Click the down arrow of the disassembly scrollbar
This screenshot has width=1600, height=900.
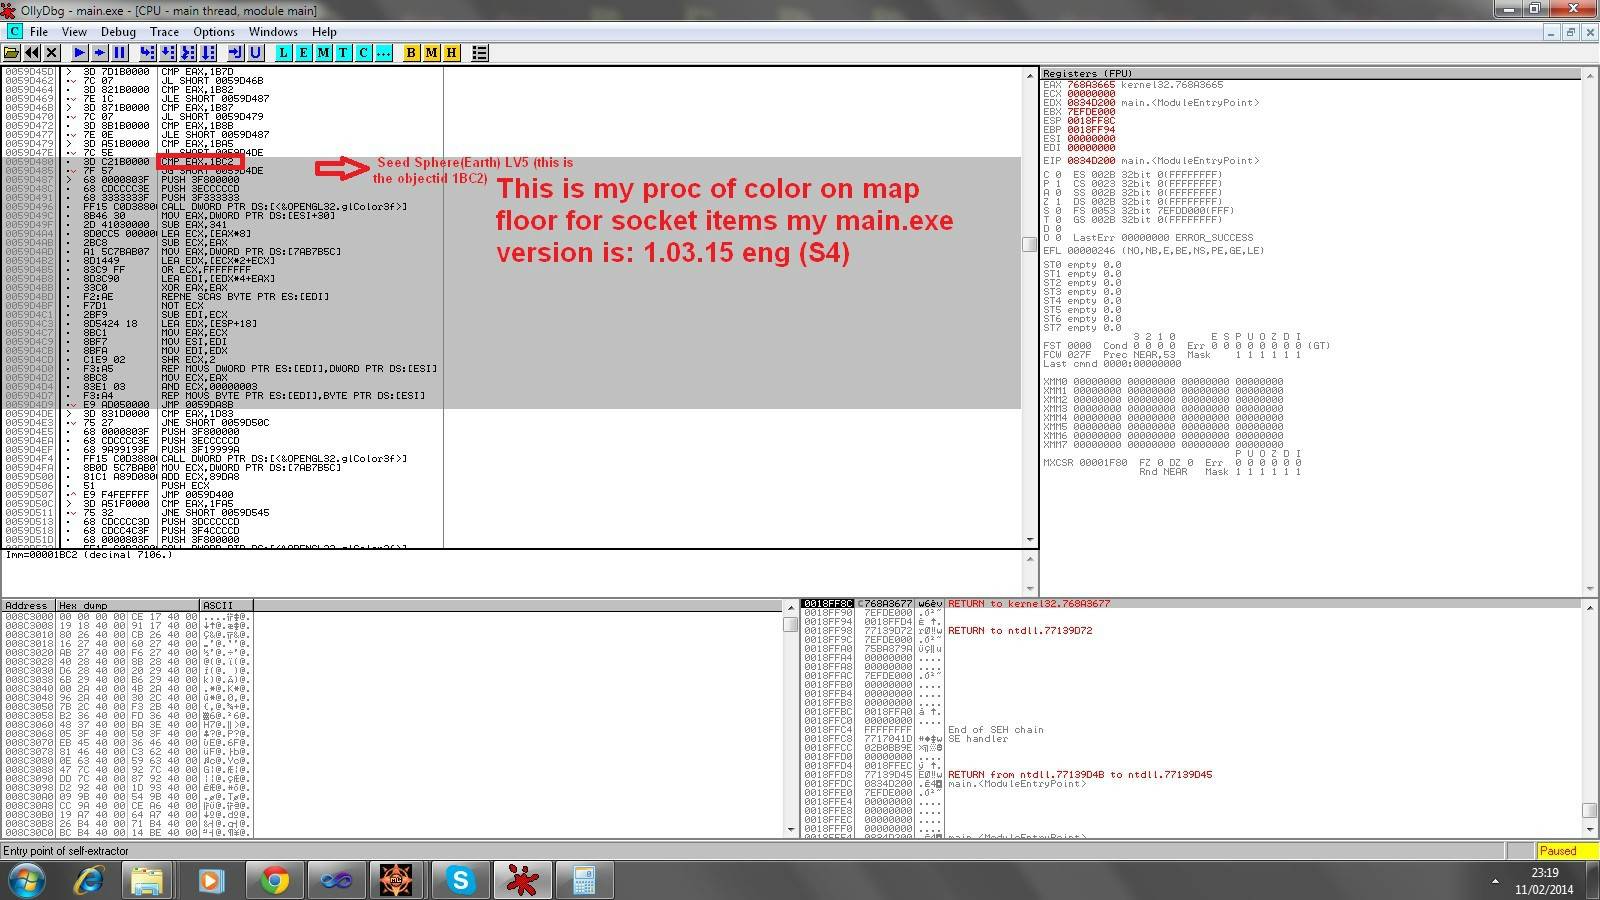click(1030, 540)
